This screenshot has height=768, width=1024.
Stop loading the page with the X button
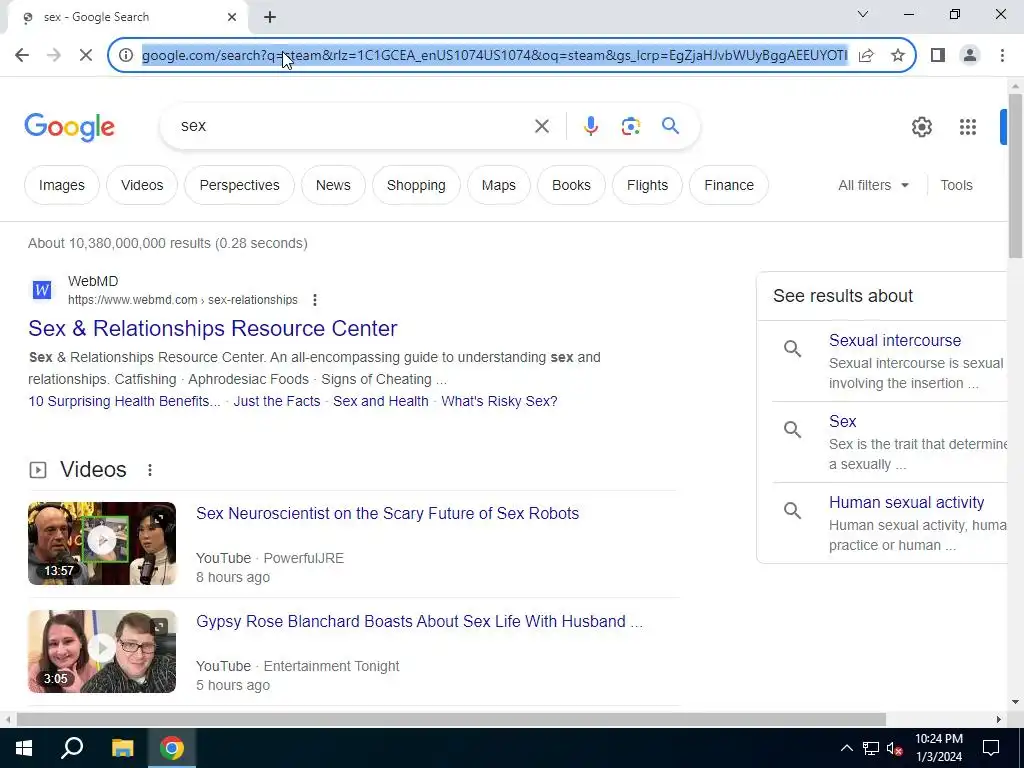(86, 56)
